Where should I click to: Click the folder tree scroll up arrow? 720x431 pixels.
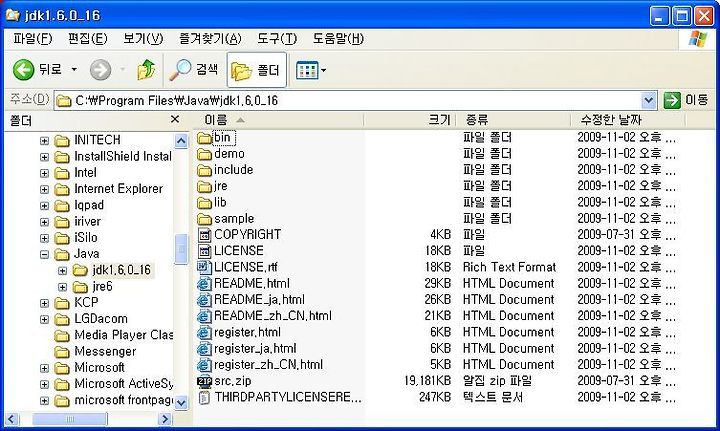click(181, 140)
